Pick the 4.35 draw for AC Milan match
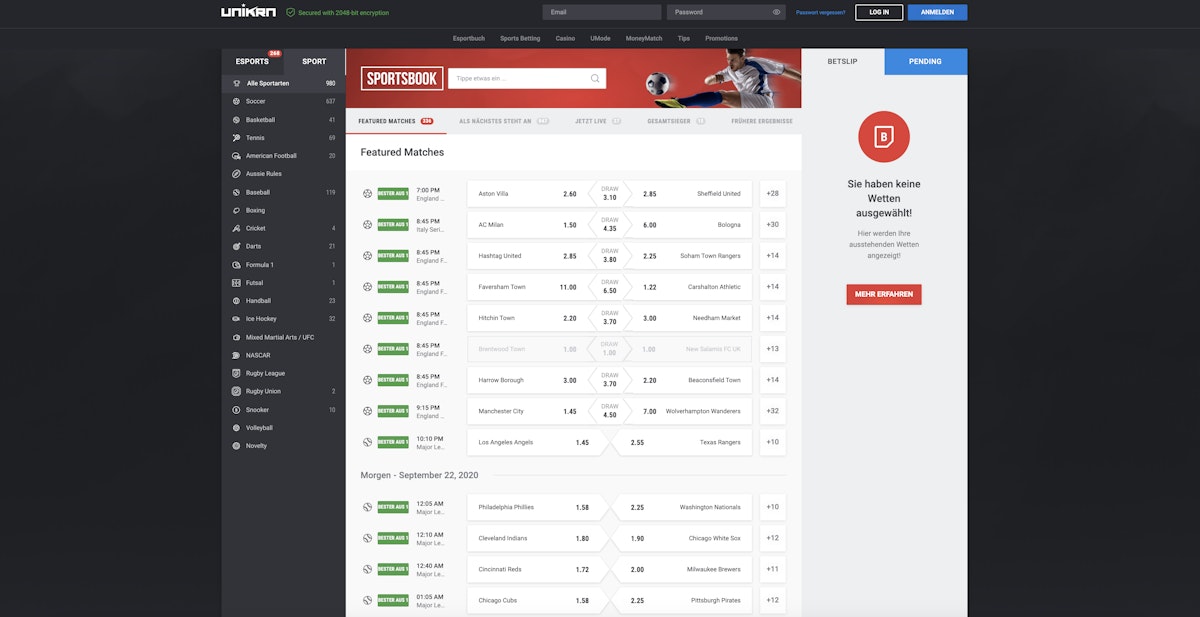The width and height of the screenshot is (1200, 617). 610,225
